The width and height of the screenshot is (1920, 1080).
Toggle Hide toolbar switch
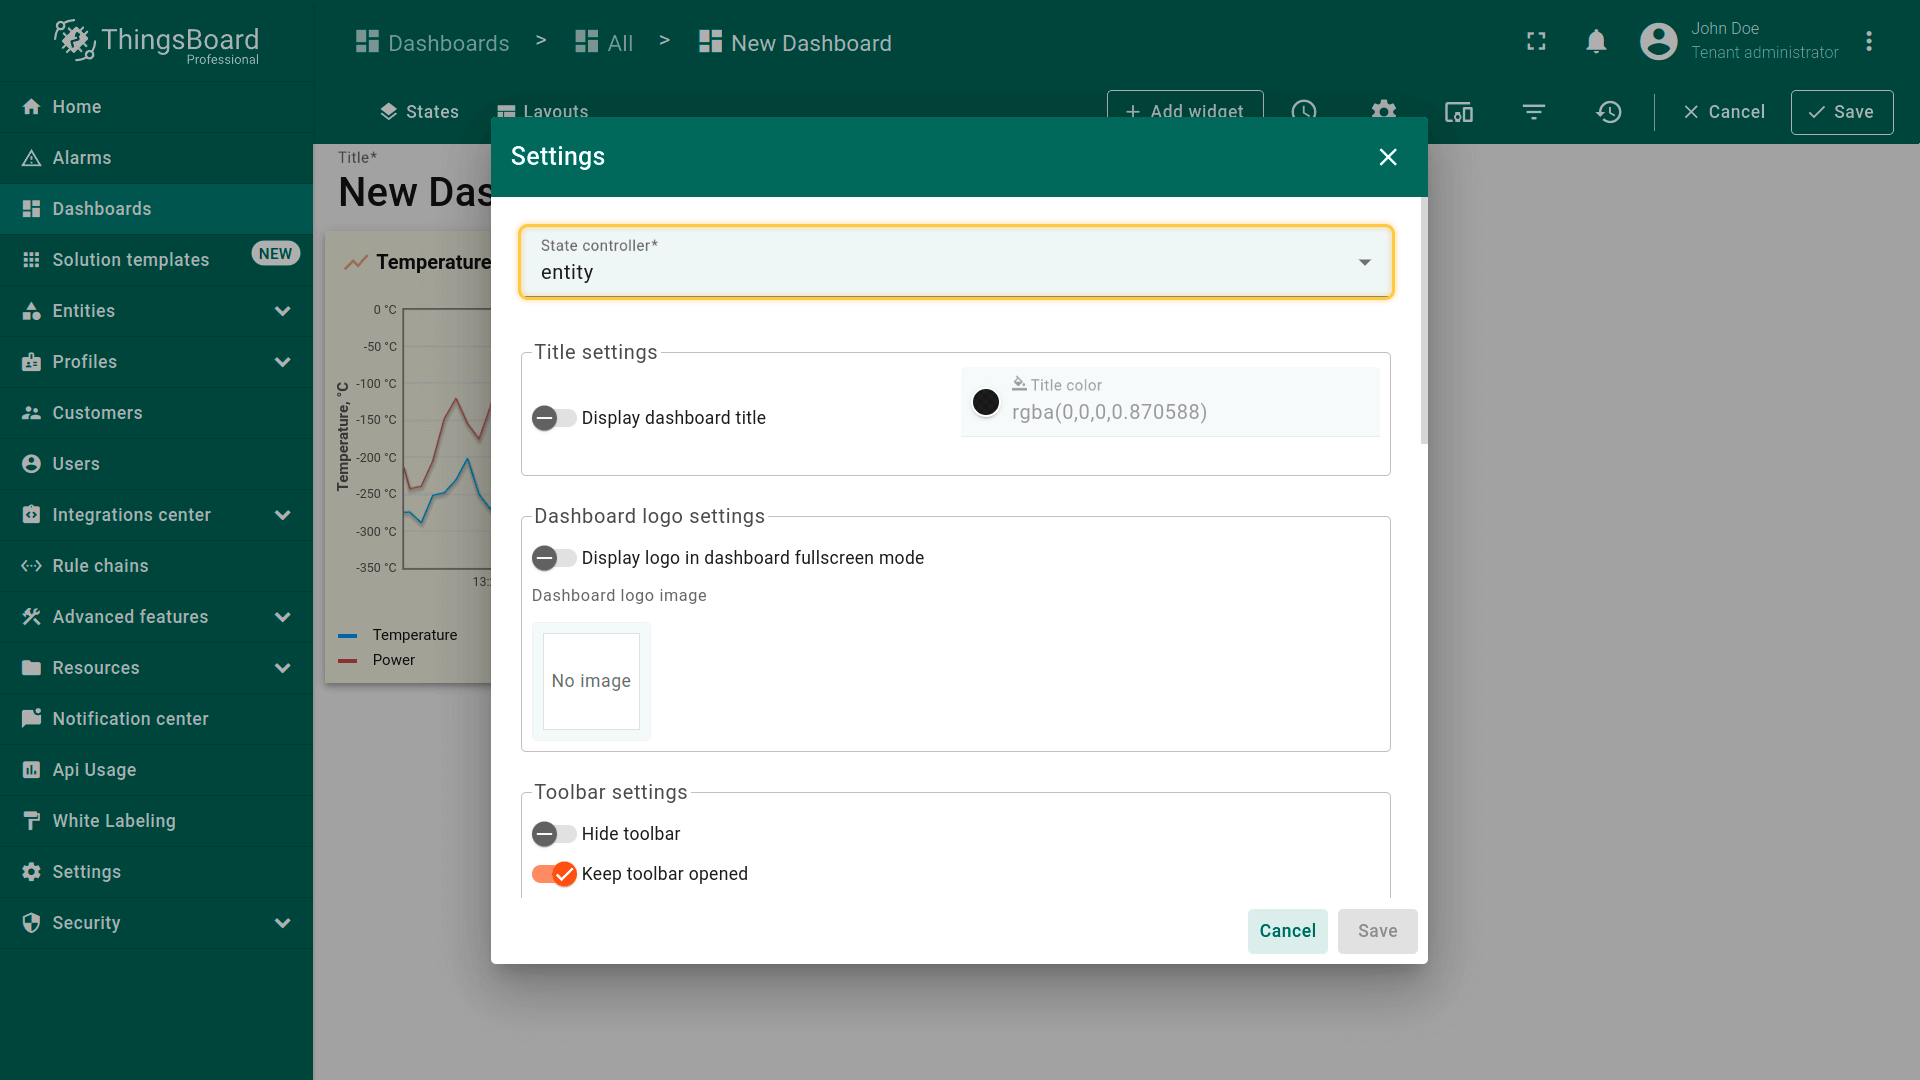point(553,834)
